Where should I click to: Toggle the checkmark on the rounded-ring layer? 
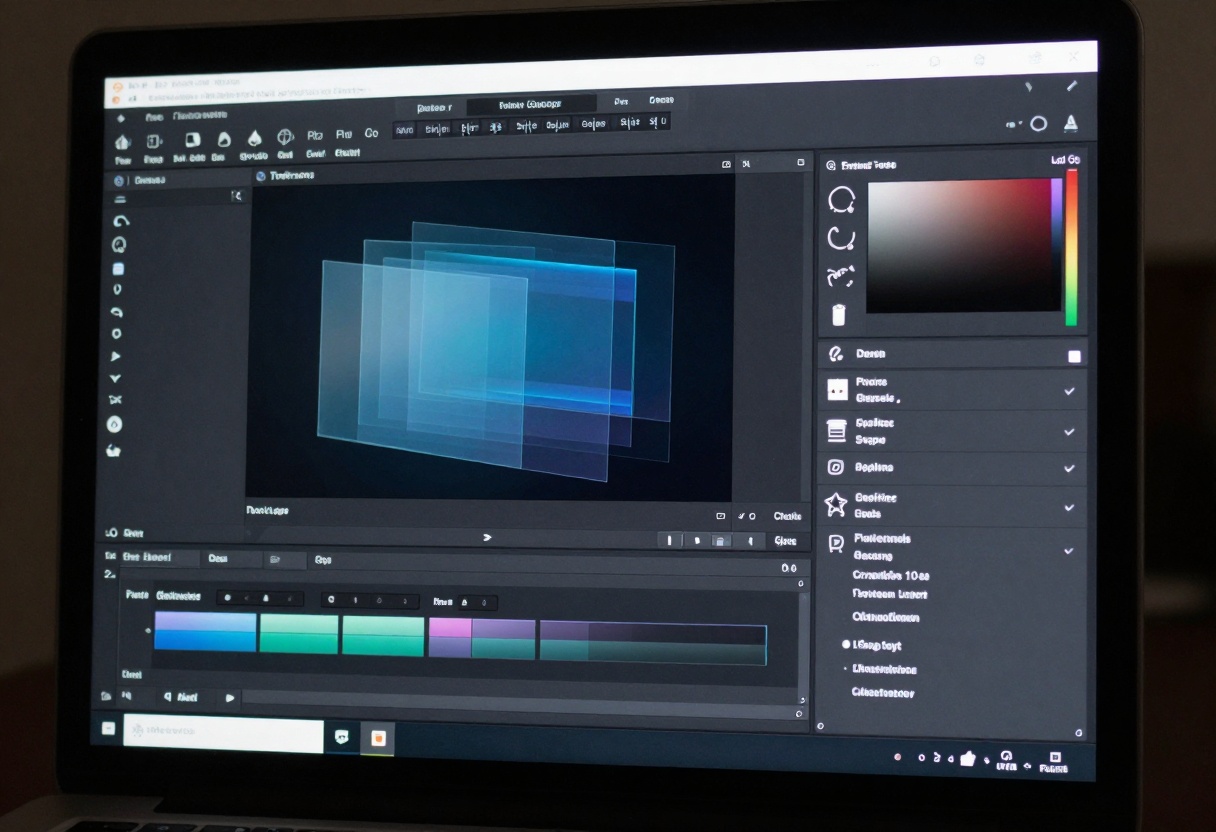(1069, 468)
